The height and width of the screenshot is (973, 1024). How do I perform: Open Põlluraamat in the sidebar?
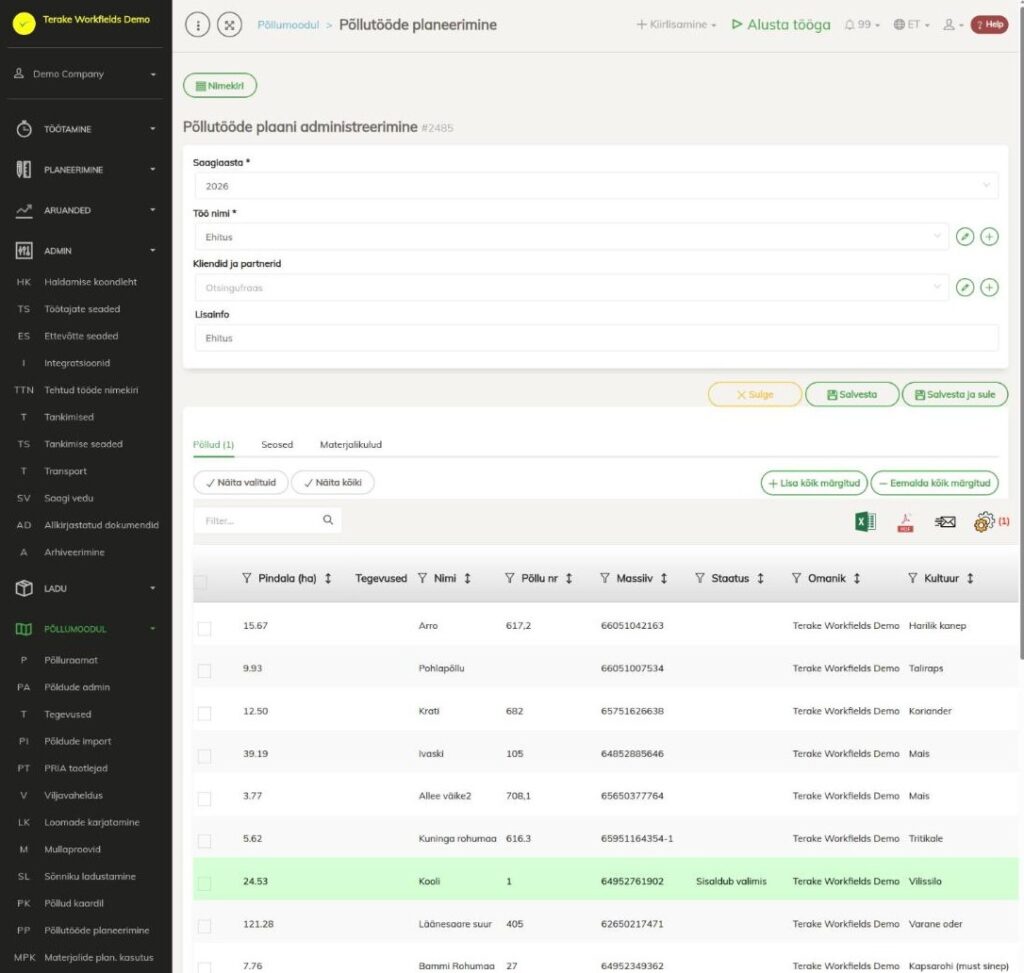click(x=71, y=660)
